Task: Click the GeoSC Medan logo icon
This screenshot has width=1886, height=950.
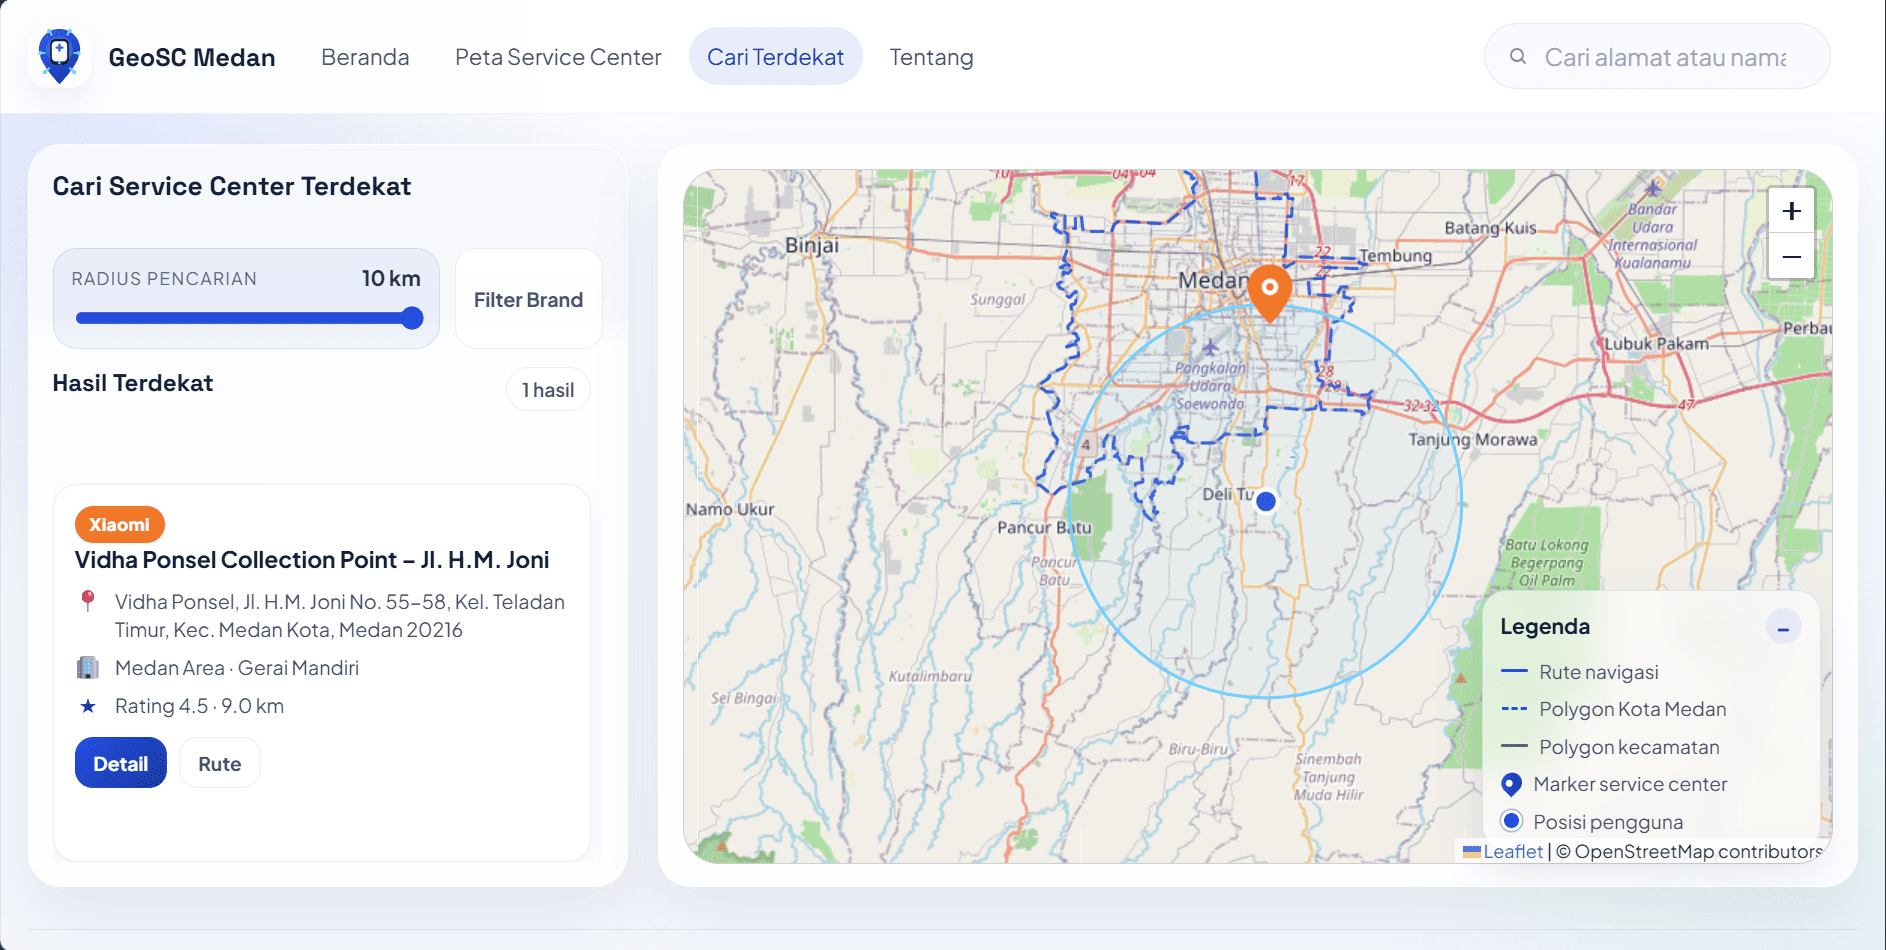Action: 59,57
